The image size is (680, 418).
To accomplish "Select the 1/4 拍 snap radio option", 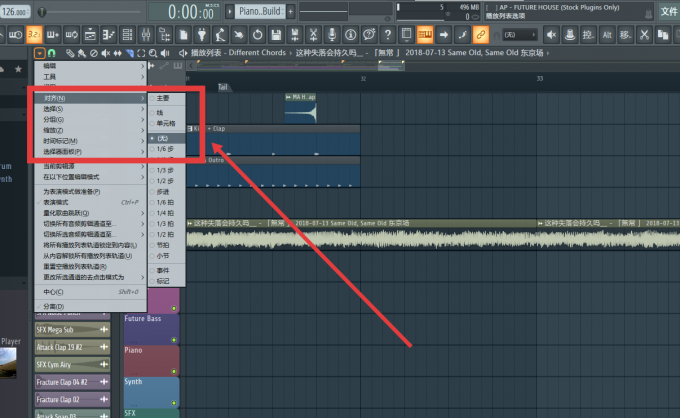I will (x=167, y=213).
